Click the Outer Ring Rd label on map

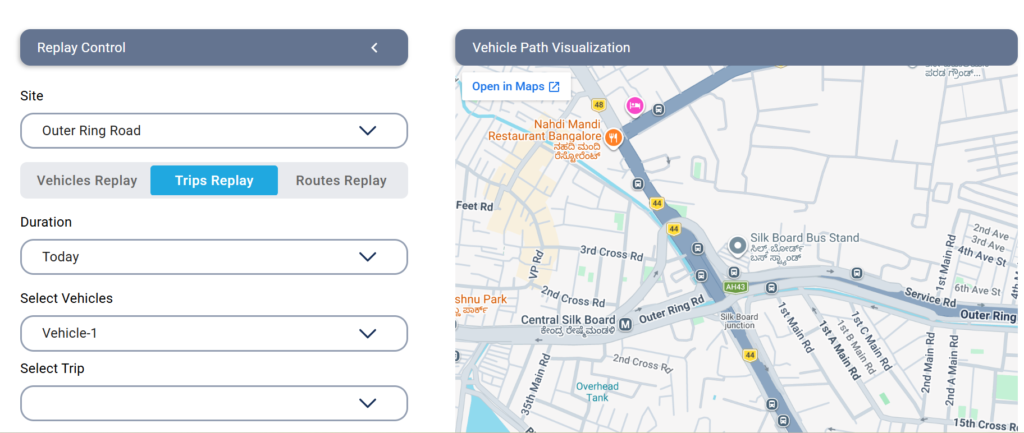click(671, 310)
